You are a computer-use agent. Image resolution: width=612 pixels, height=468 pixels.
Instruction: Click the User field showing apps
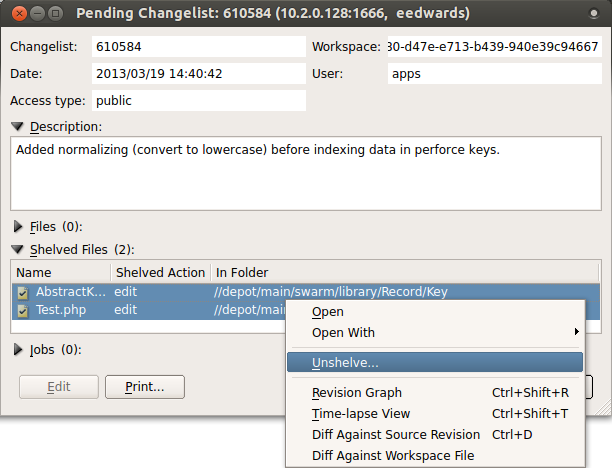tap(495, 74)
